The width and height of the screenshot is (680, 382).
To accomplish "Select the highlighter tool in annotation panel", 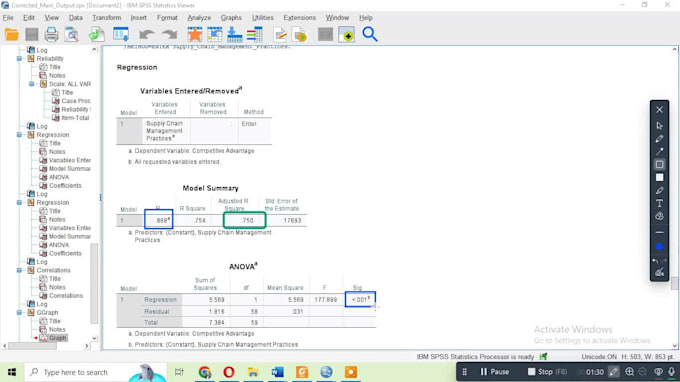I will 659,190.
